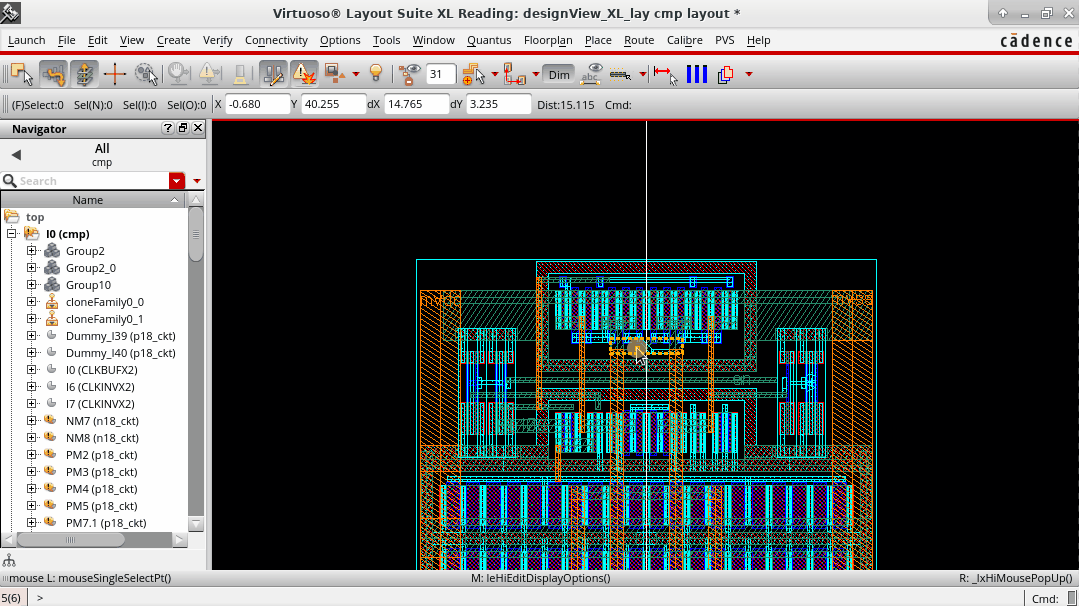Click the greyed hand constraint icon
Screen dimensions: 1079x606
[178, 74]
